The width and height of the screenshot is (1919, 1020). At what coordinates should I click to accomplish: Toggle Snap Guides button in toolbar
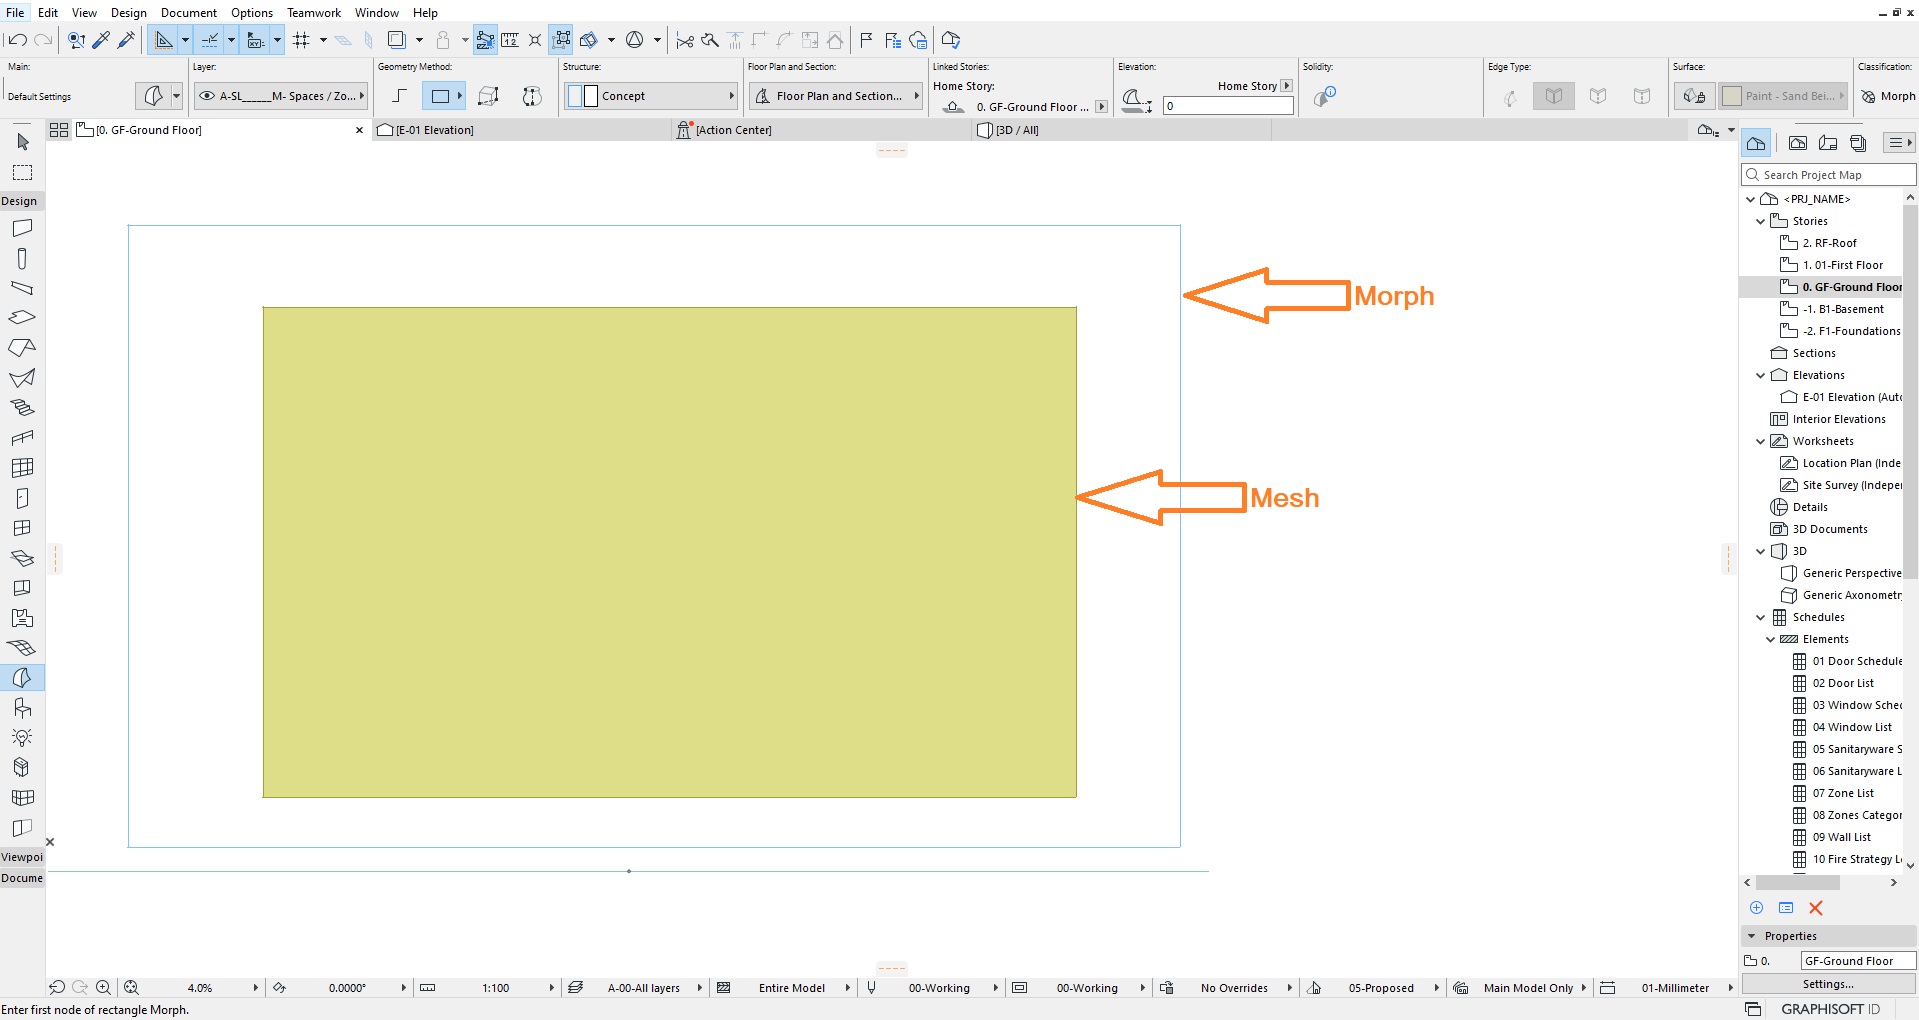210,40
